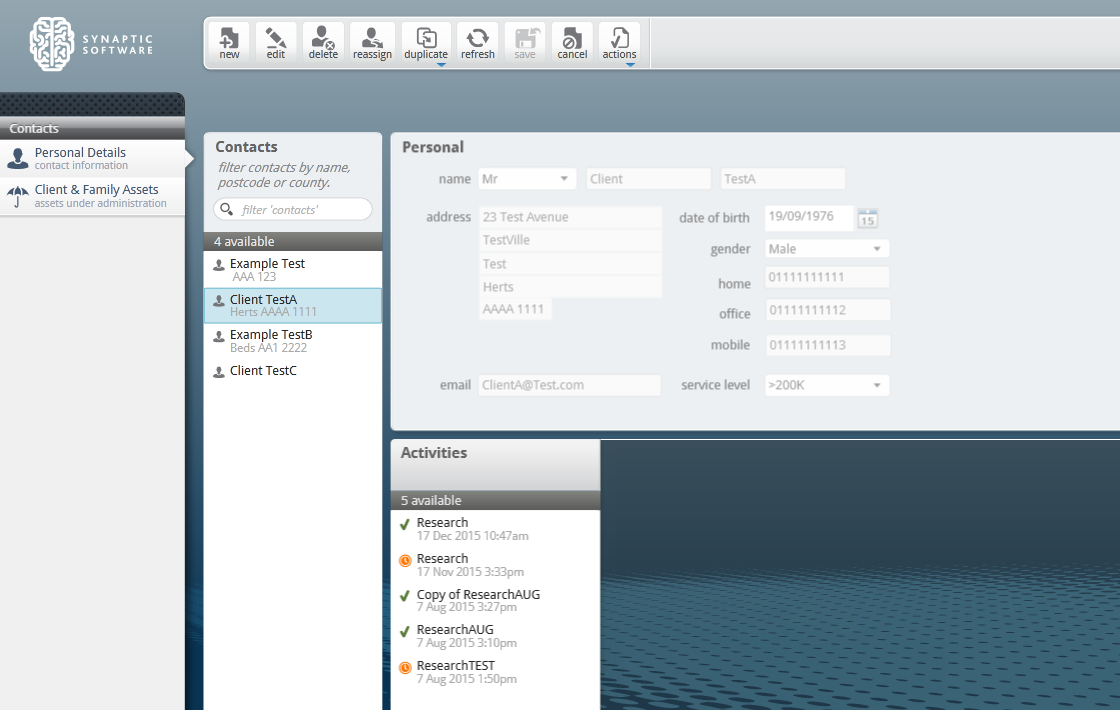The height and width of the screenshot is (710, 1120).
Task: Click person icon beside Client TestC
Action: tap(219, 372)
